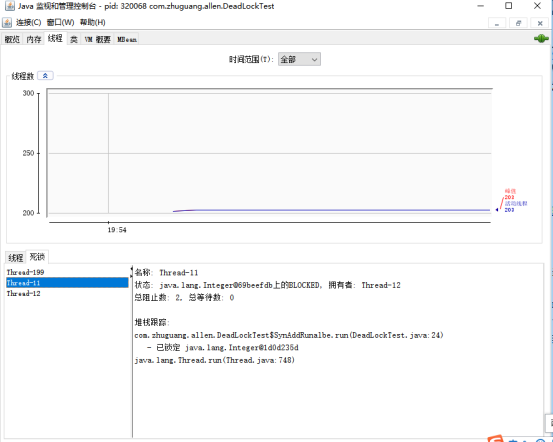Click the Thread.java:748 stack frame
Image resolution: width=553 pixels, height=442 pixels.
[x=215, y=360]
